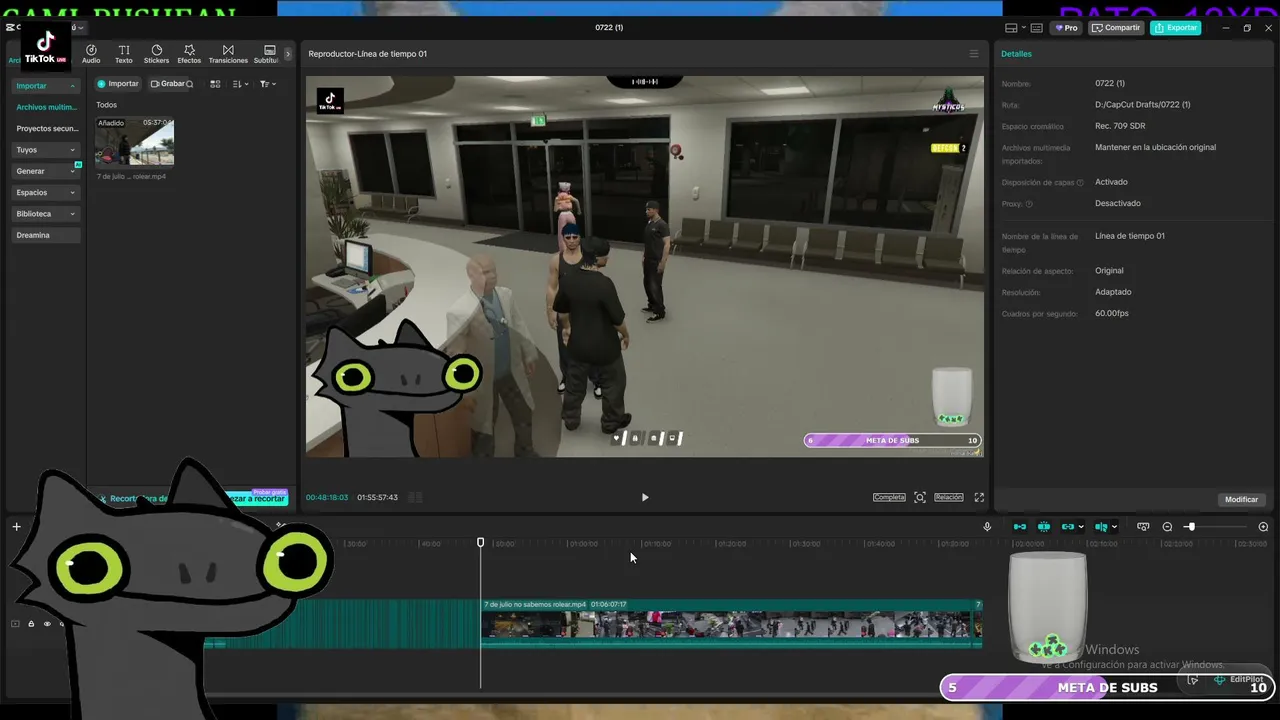Open the keyboard shortcuts icon
Screen dimensions: 1280x720
1037,28
